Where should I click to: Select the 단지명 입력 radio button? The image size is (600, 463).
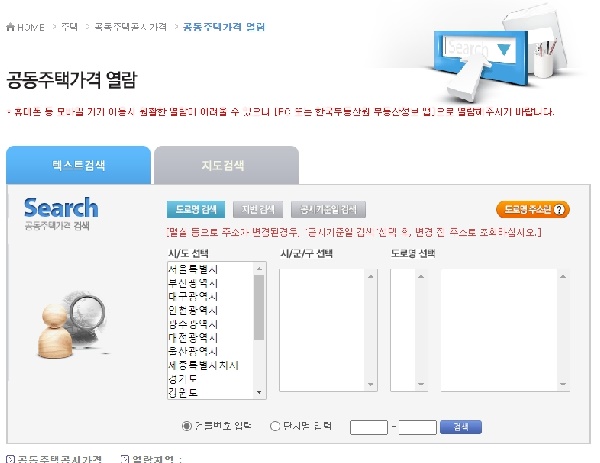(x=275, y=426)
